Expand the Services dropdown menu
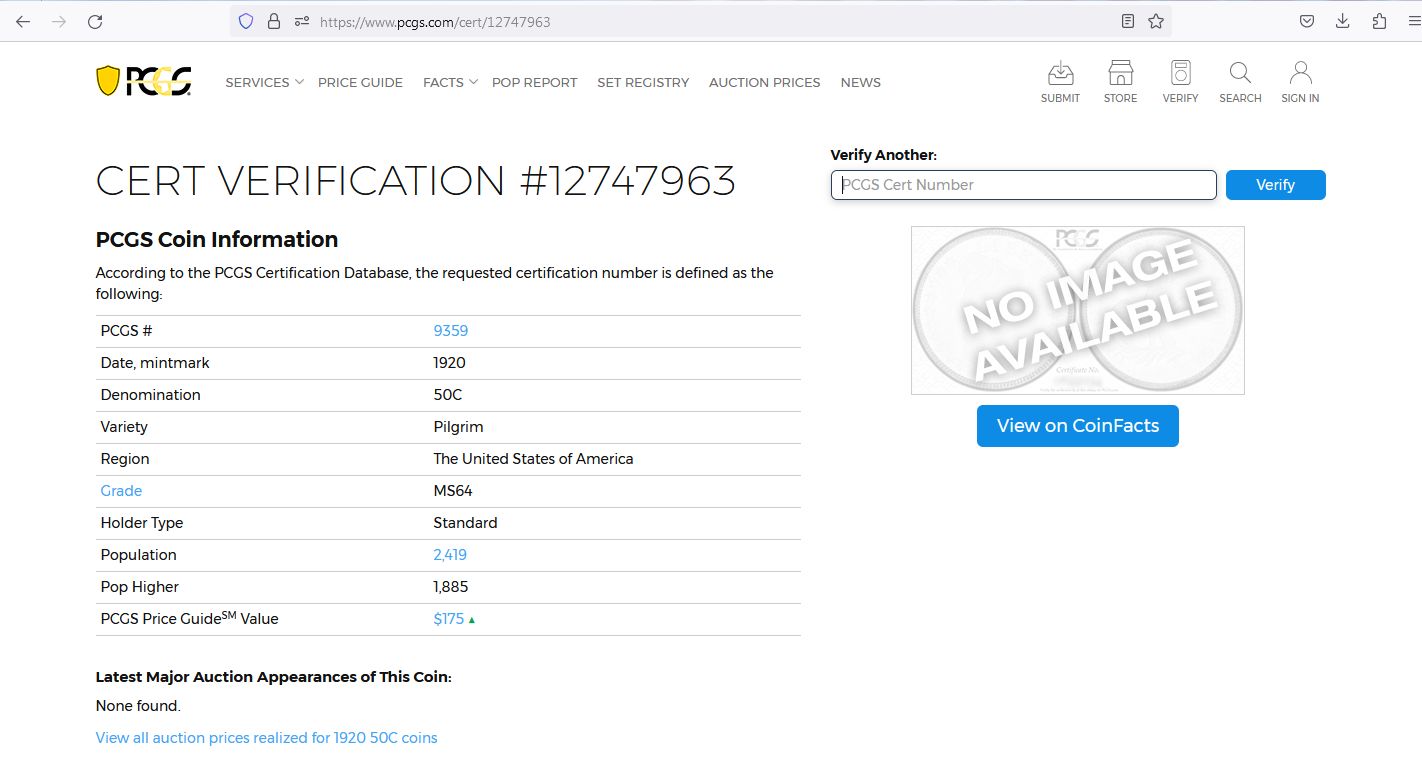The image size is (1422, 766). (x=264, y=83)
